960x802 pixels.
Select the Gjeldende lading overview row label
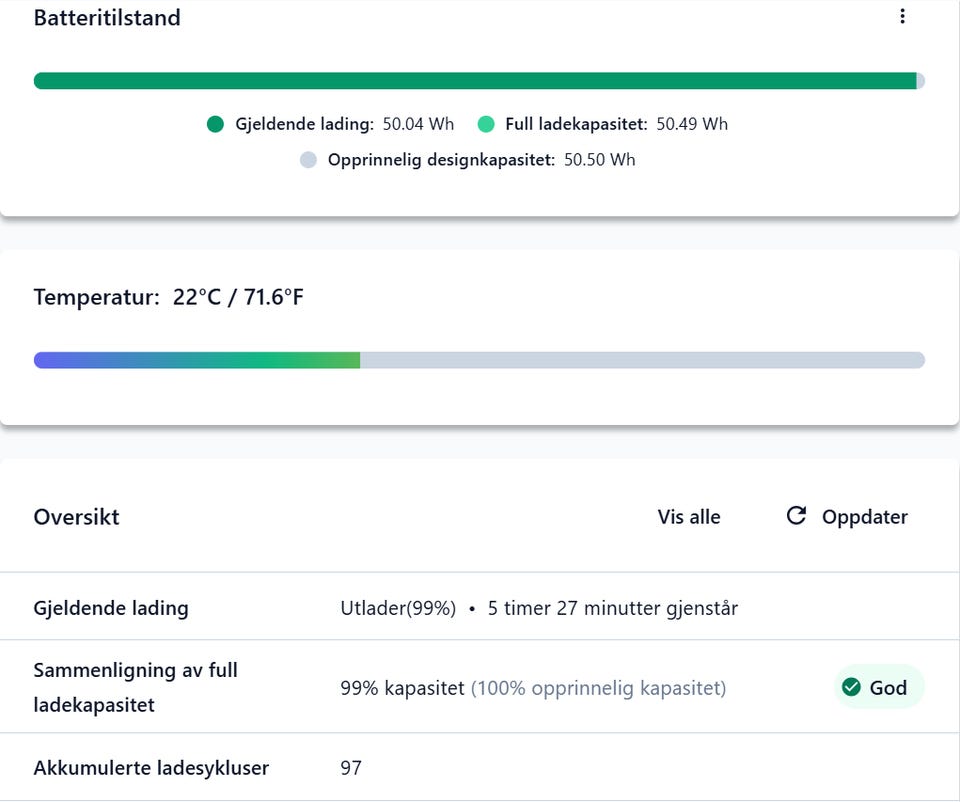click(111, 608)
